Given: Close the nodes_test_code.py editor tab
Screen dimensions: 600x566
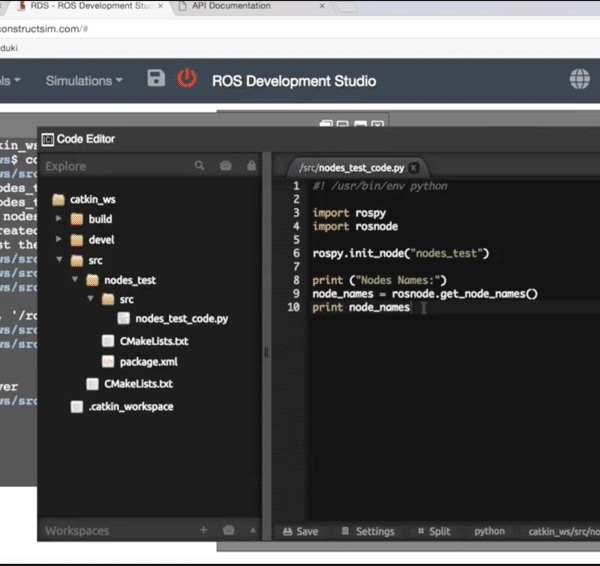Looking at the screenshot, I should 414,168.
